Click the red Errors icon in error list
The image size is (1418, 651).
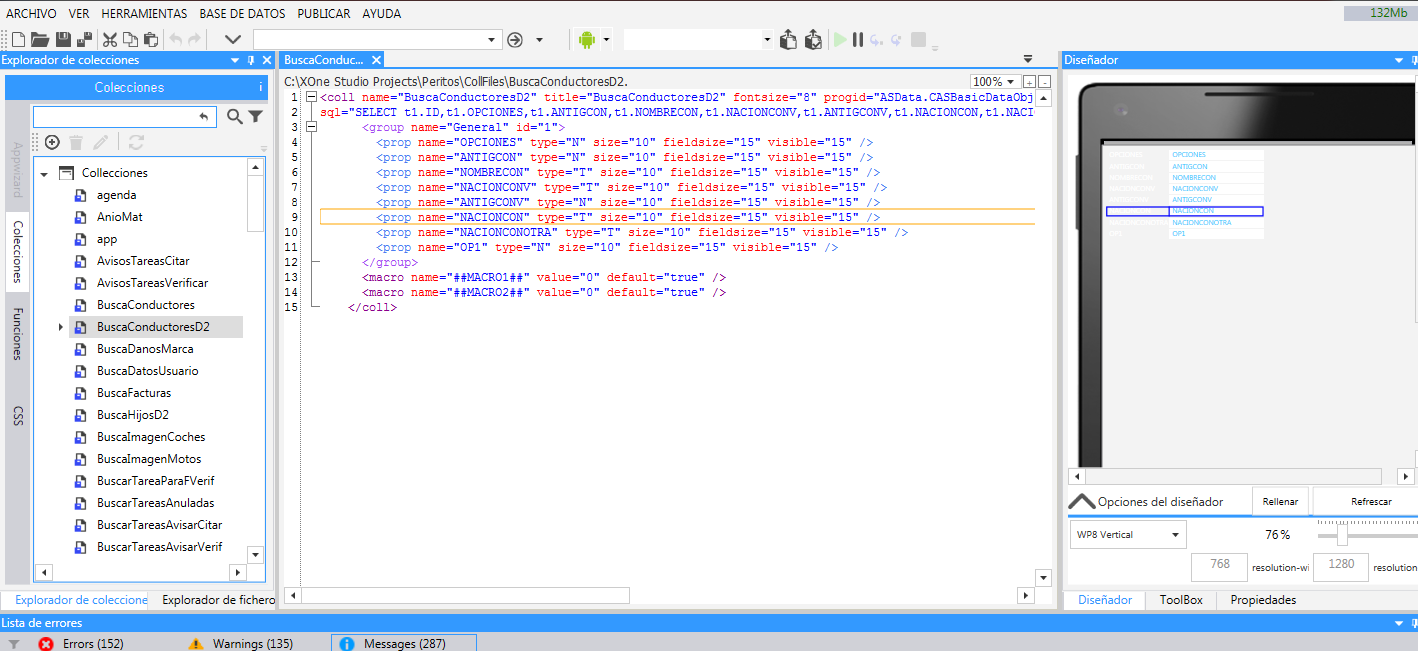point(46,644)
